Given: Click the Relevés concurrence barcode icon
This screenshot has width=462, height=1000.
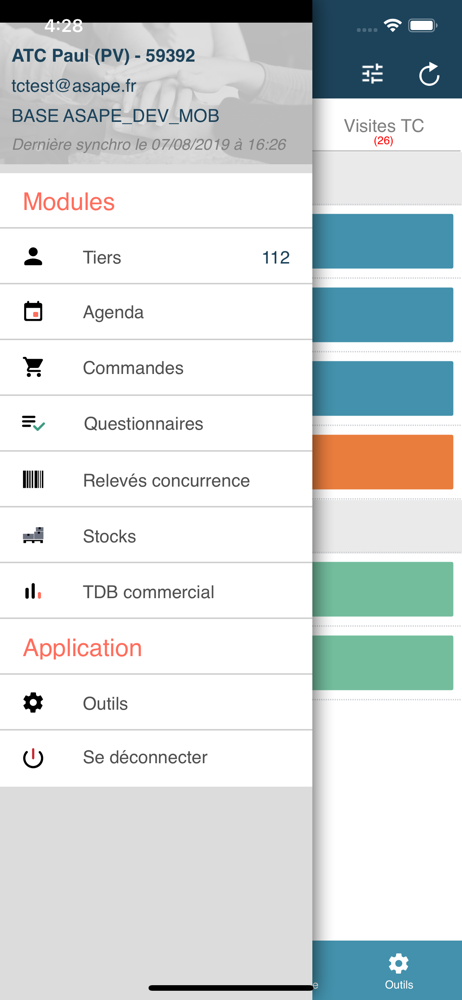Looking at the screenshot, I should (33, 480).
